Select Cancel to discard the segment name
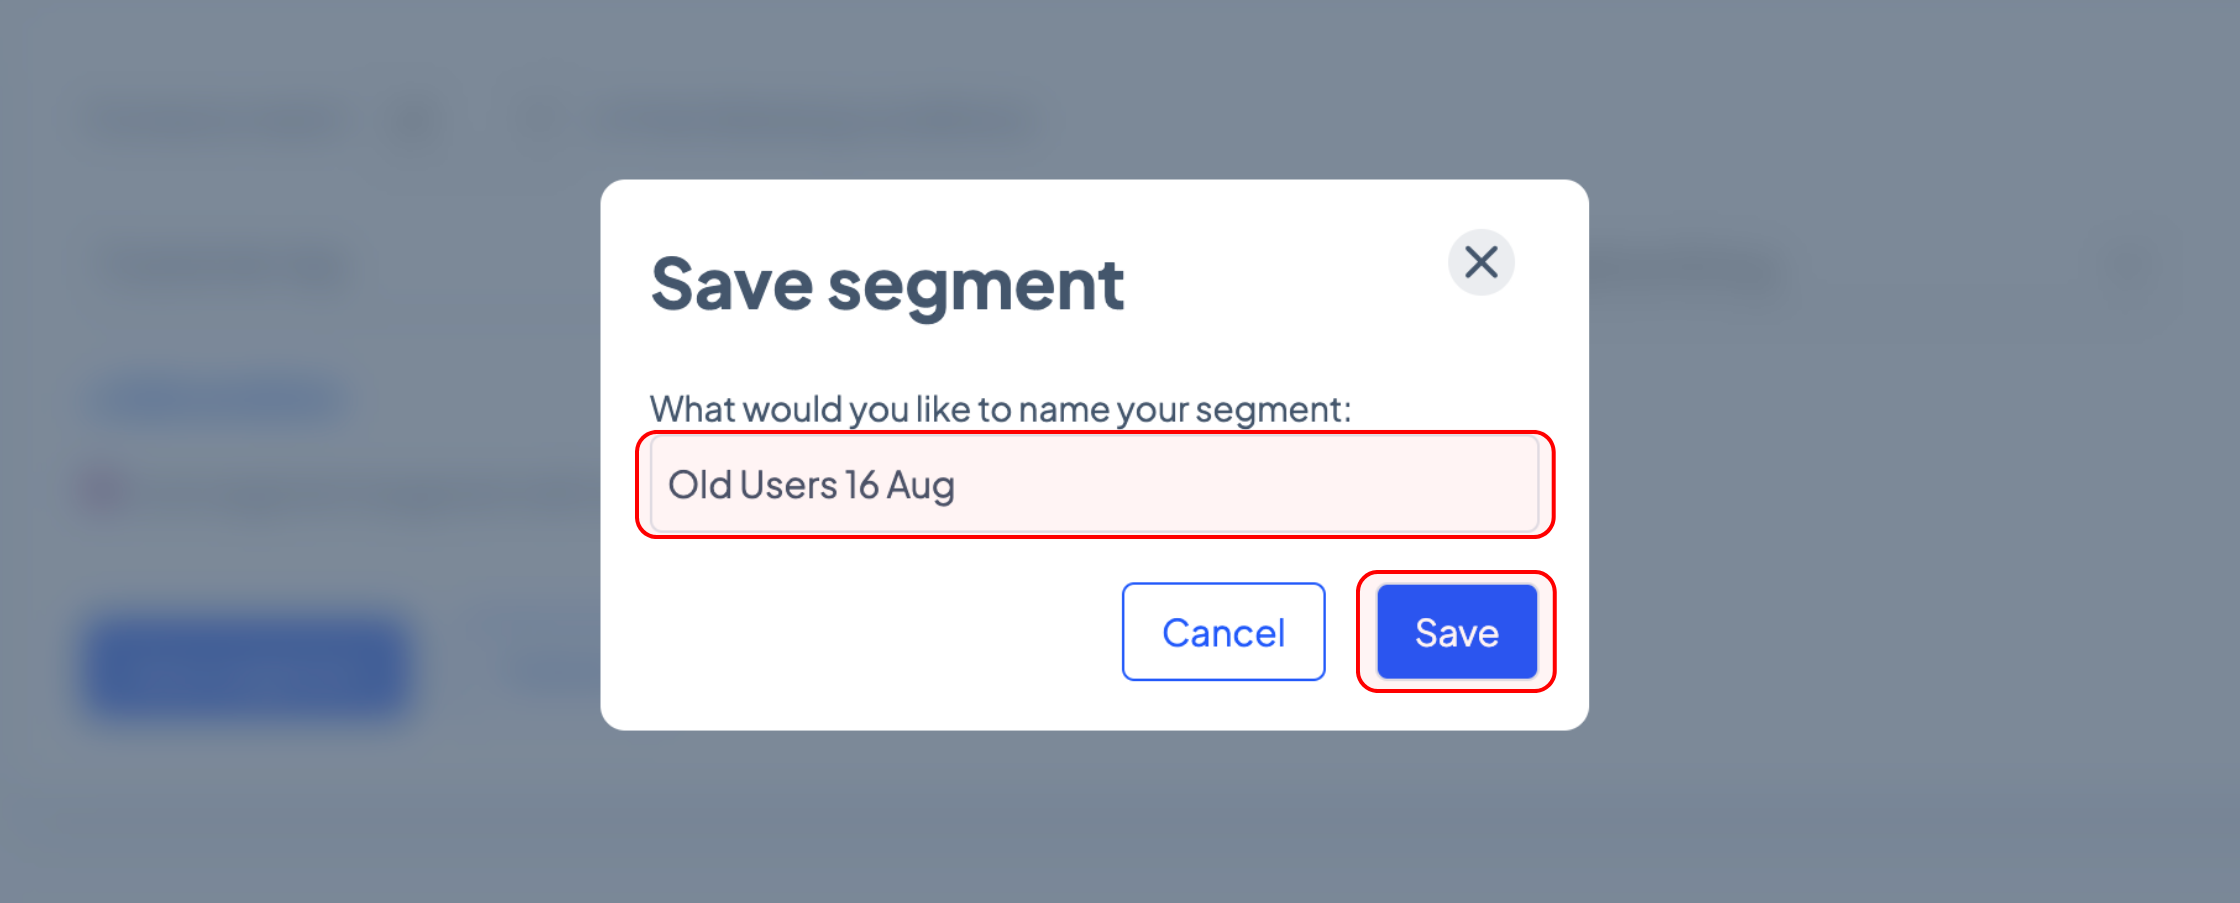 [1223, 632]
